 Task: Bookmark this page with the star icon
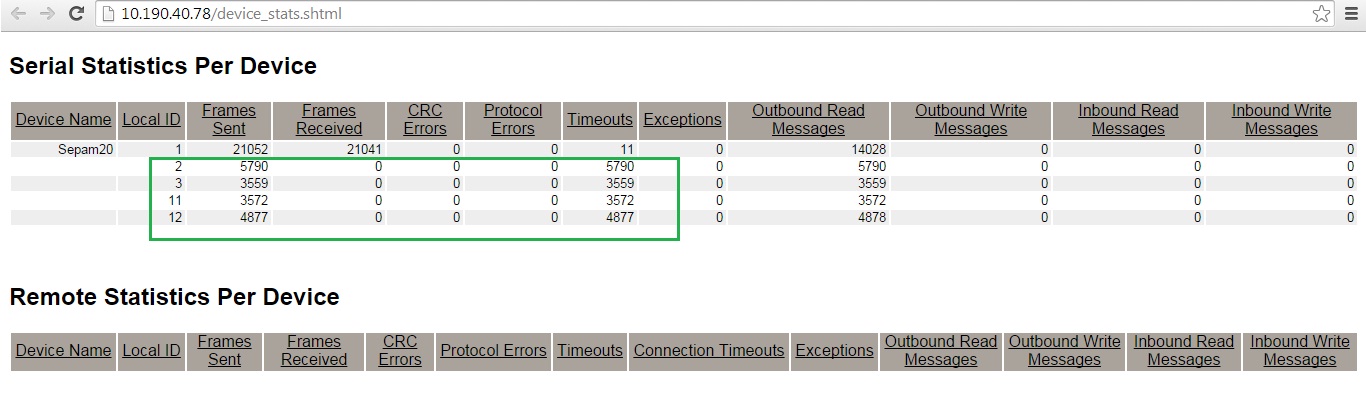(1321, 14)
